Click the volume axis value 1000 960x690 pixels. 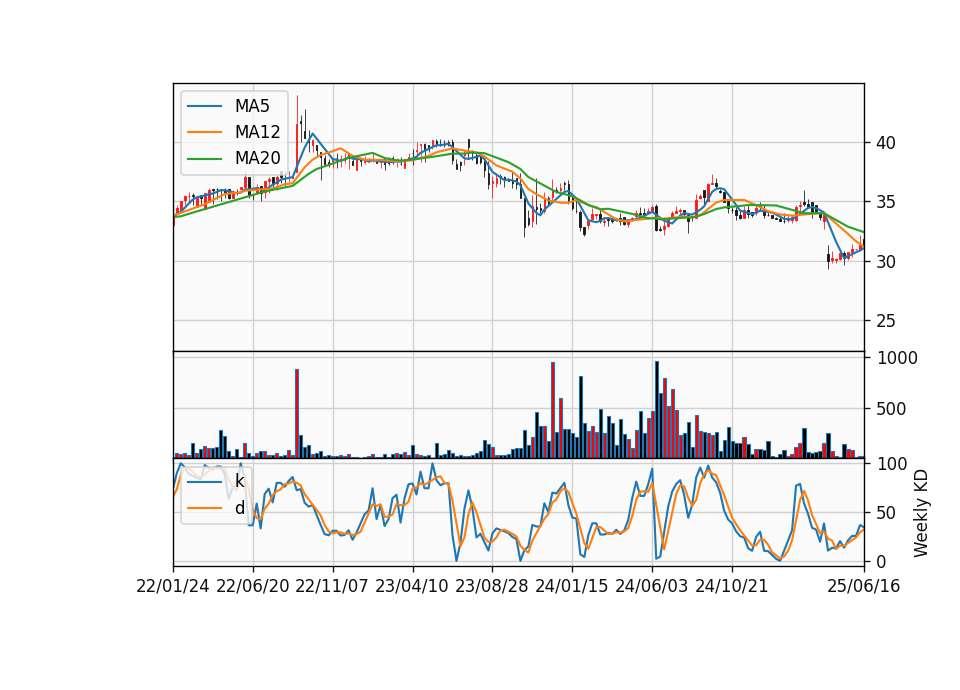click(x=898, y=358)
